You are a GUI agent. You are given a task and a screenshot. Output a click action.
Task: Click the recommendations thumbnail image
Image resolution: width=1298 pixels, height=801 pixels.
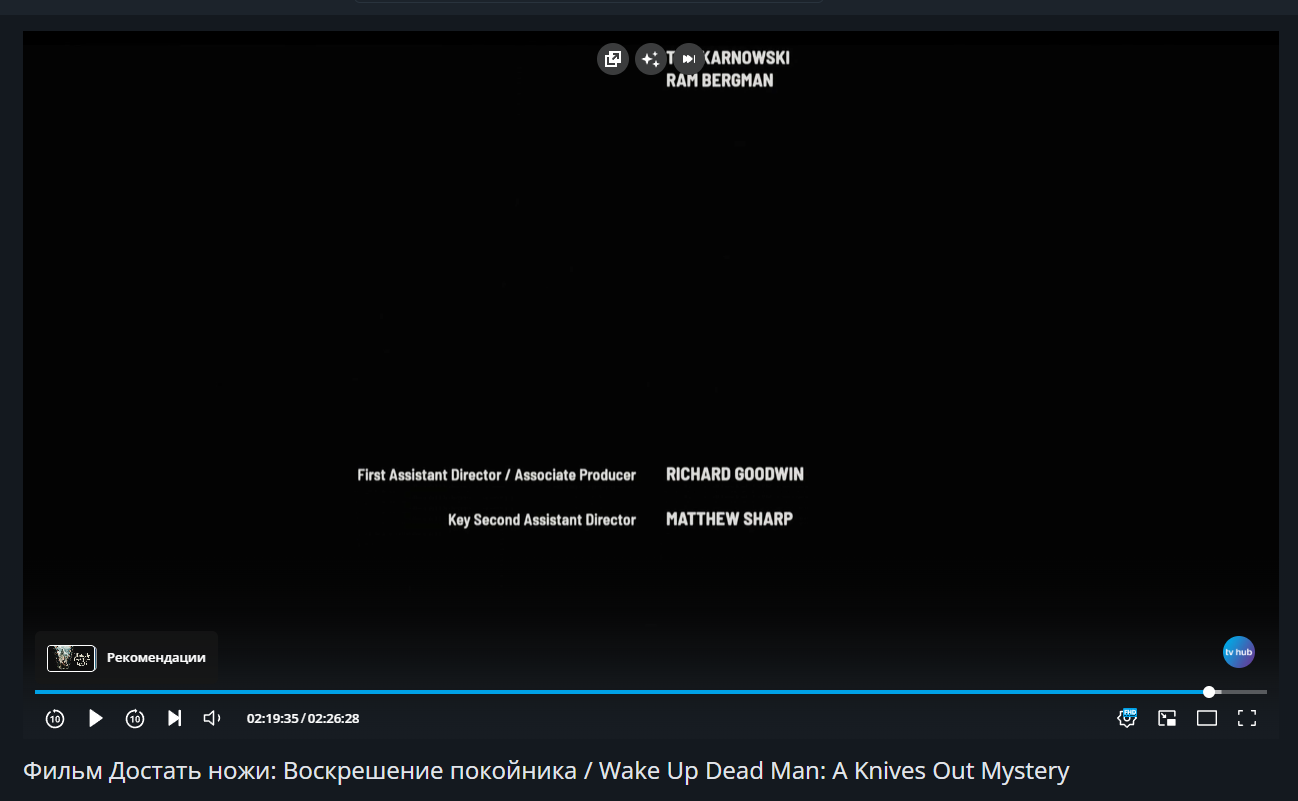pyautogui.click(x=71, y=658)
